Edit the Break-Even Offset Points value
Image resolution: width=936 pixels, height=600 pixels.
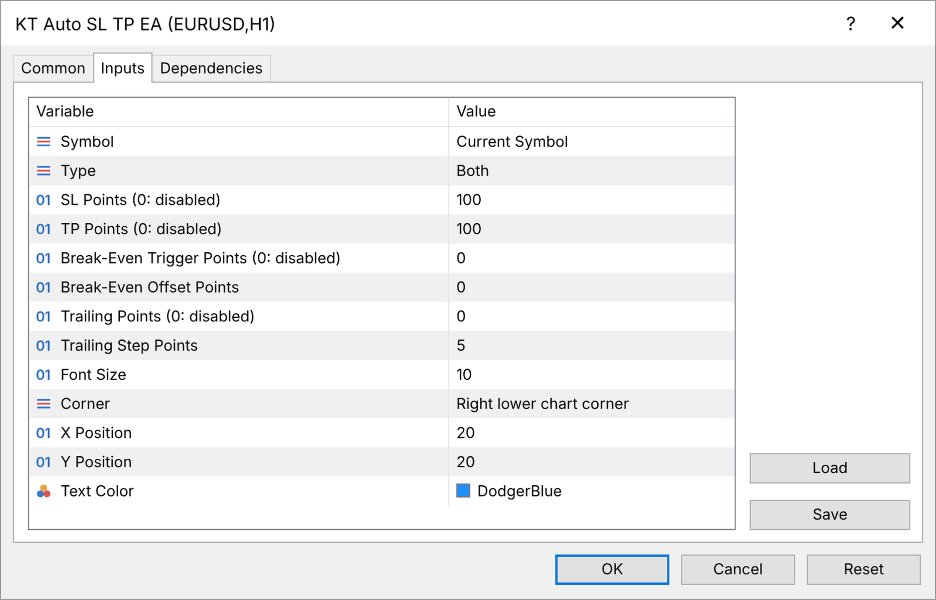click(592, 287)
